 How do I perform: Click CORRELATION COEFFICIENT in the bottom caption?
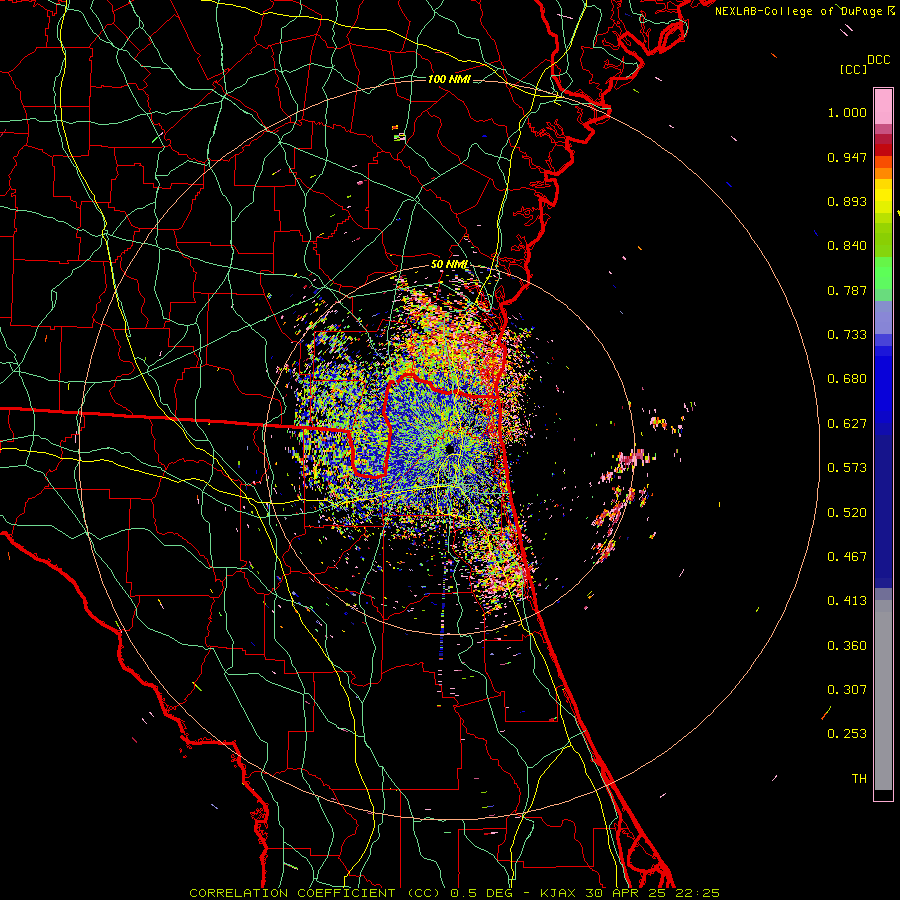click(292, 893)
